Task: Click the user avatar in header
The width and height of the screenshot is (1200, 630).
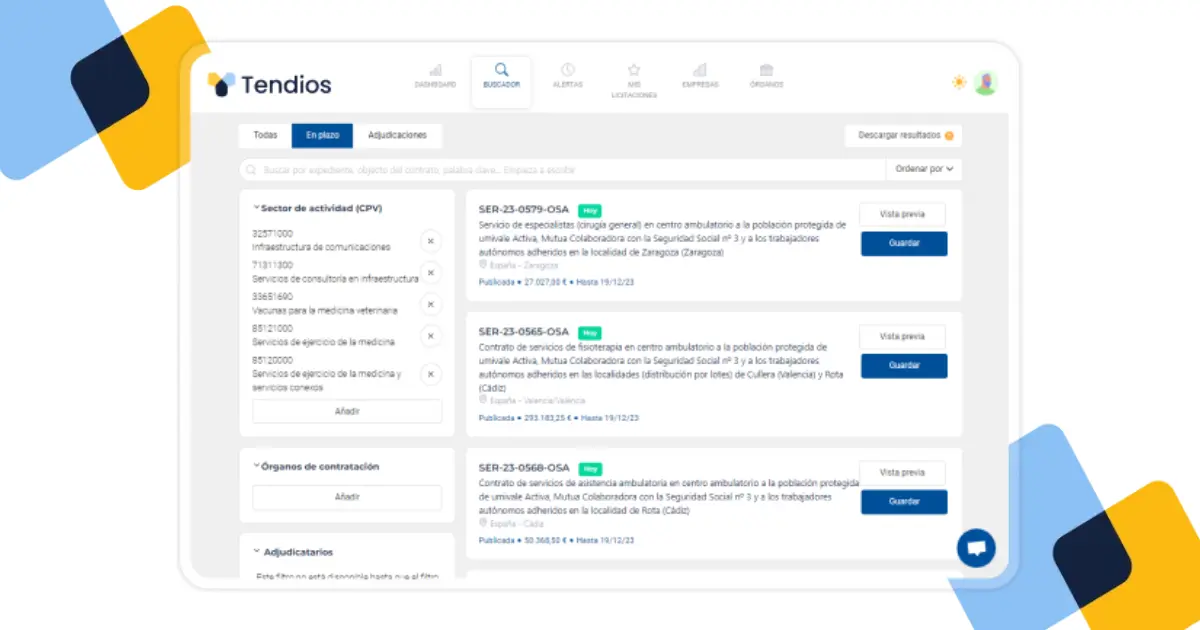Action: [x=986, y=83]
